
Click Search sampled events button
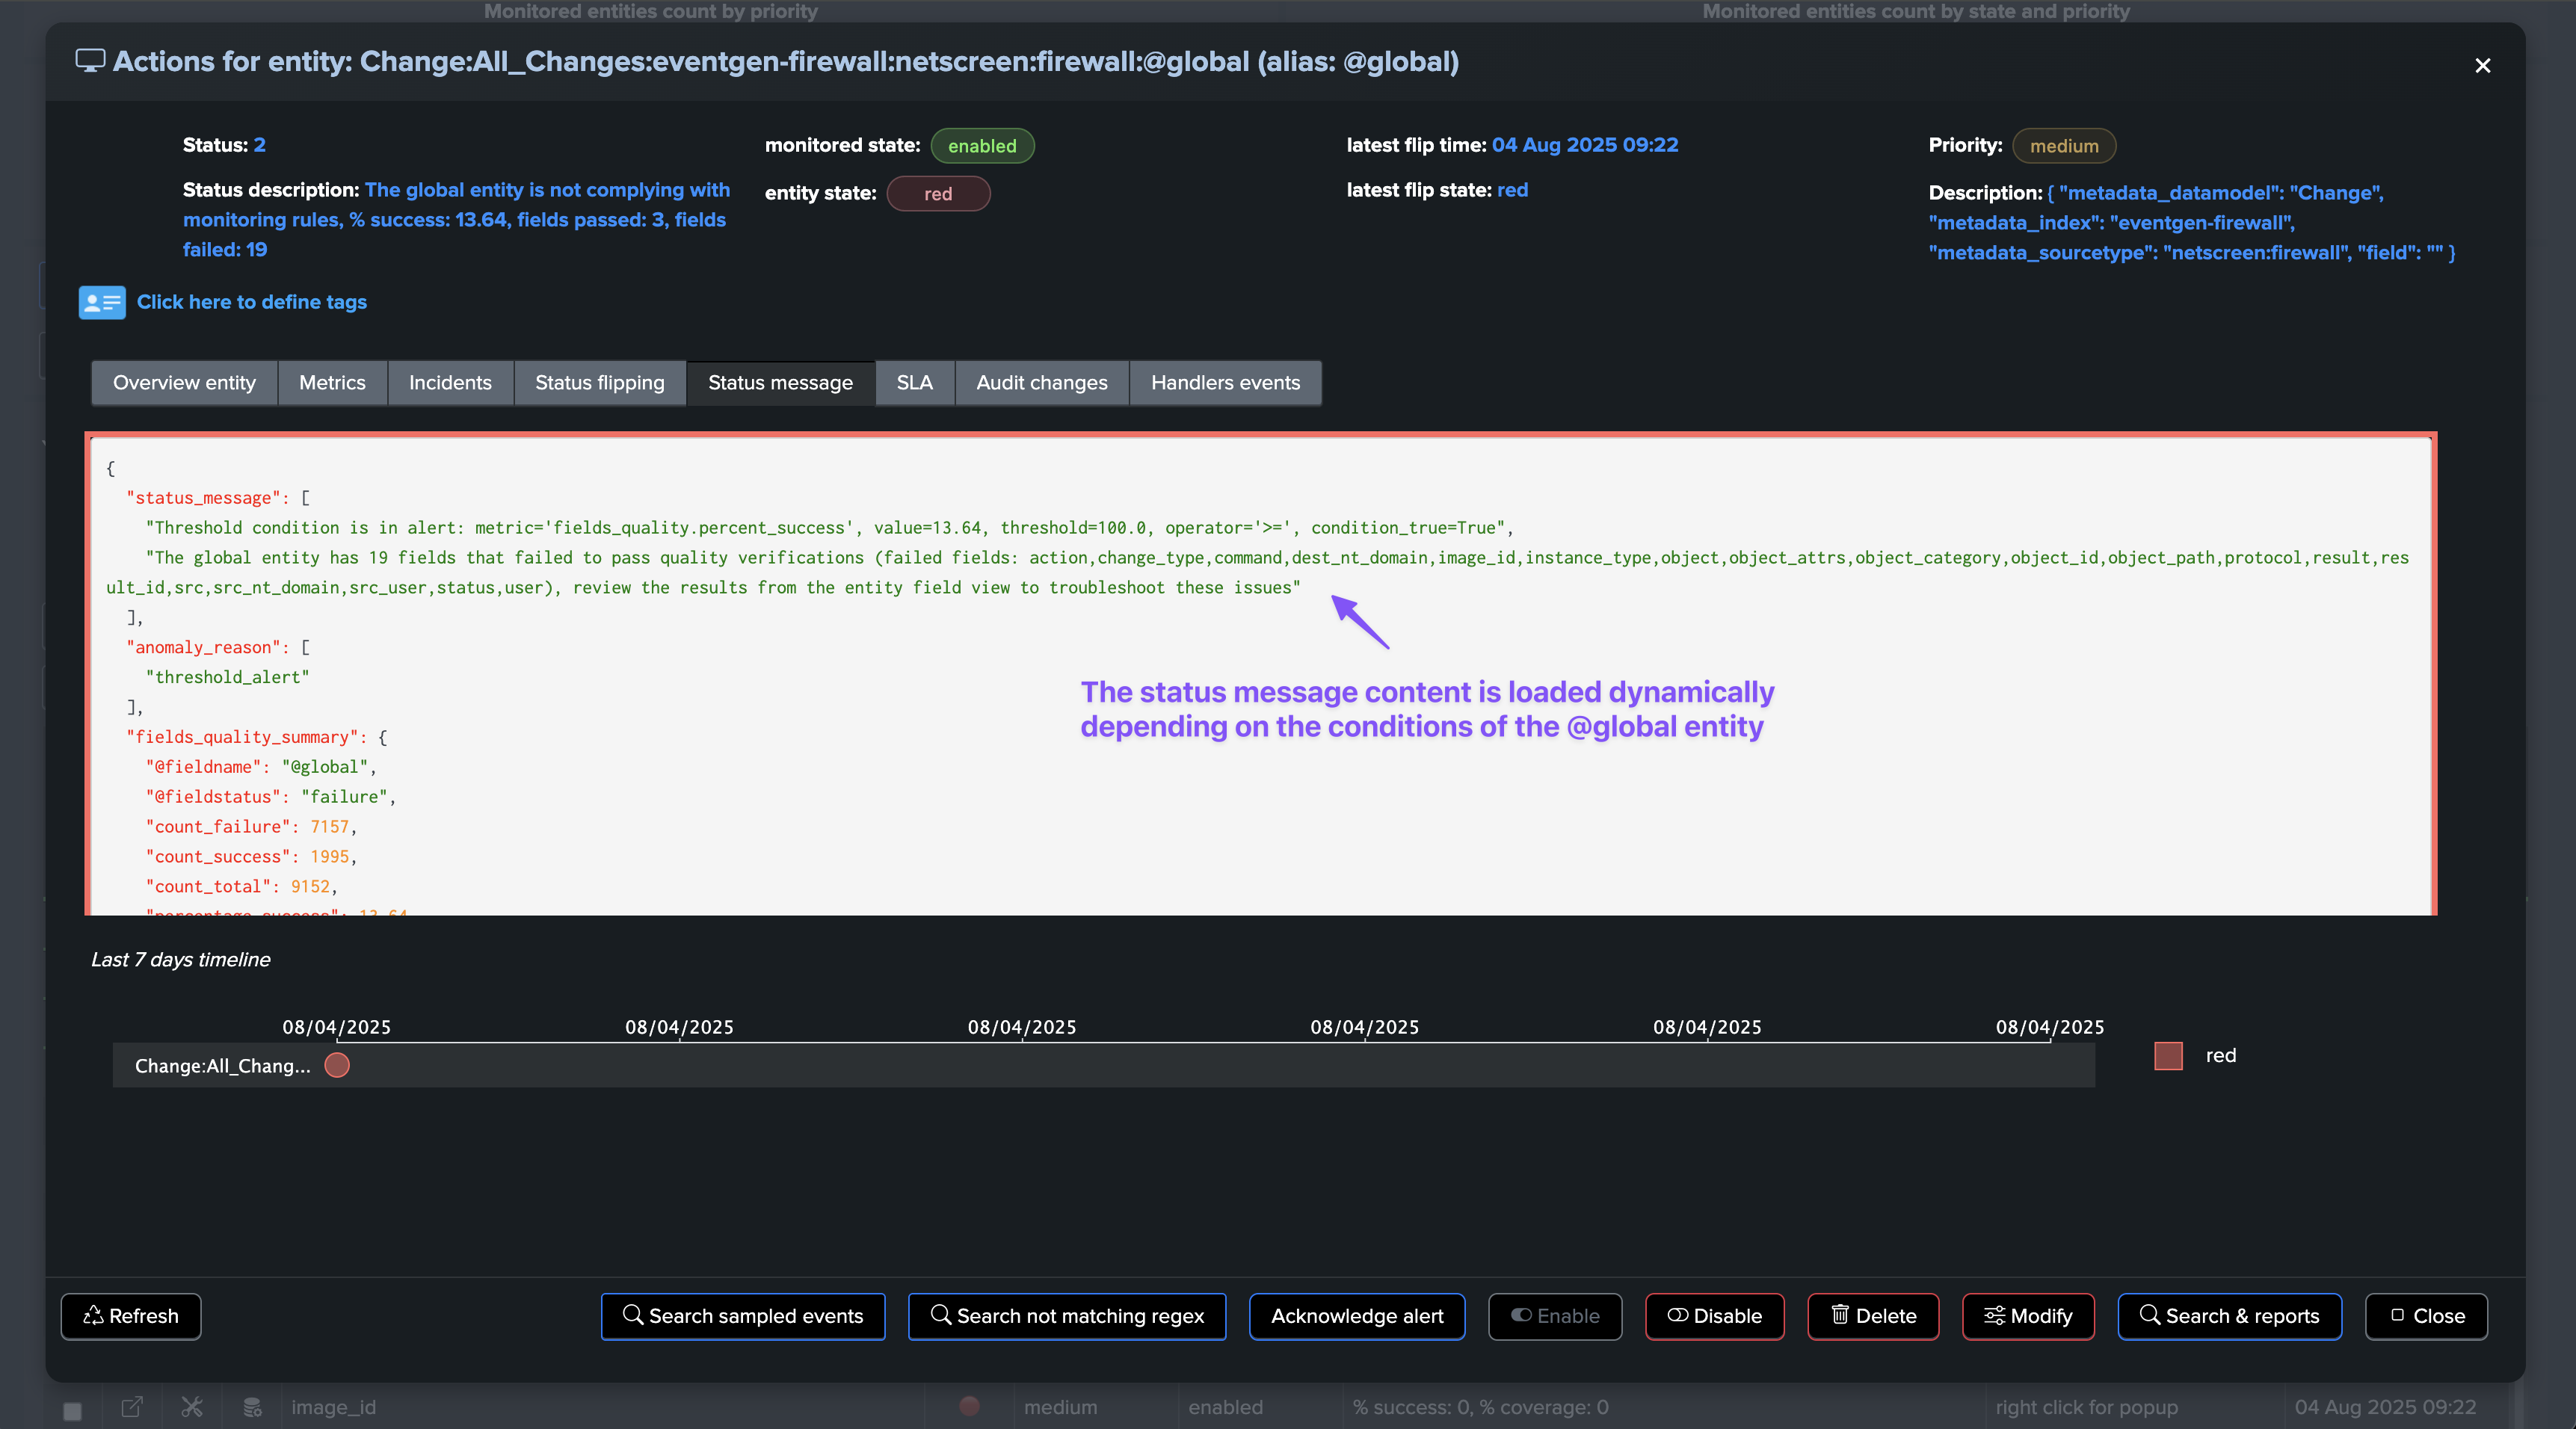[x=743, y=1316]
